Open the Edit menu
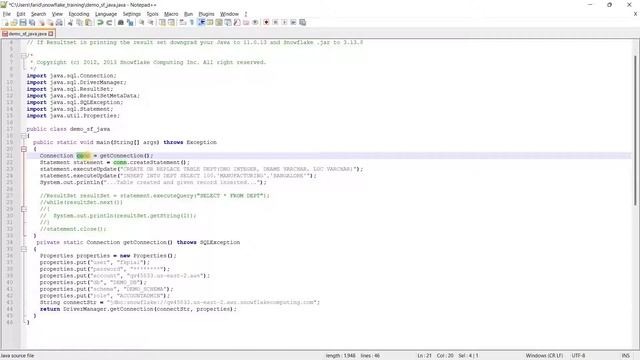The width and height of the screenshot is (640, 360). coord(21,14)
